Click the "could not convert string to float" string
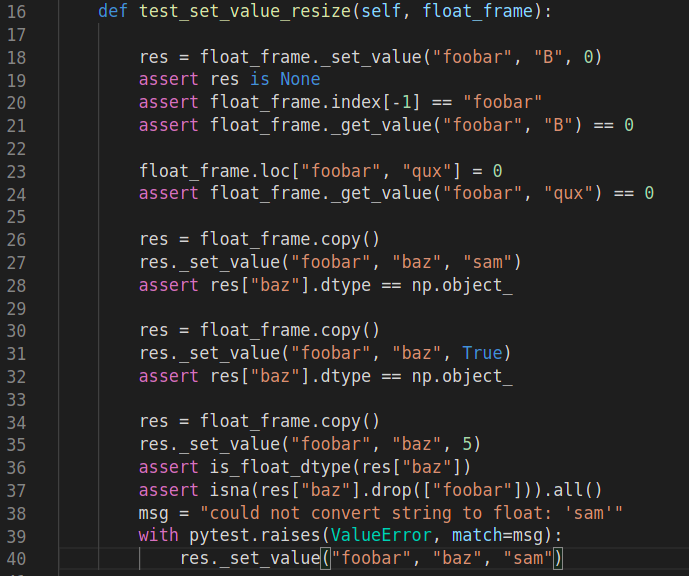Screen dimensions: 689x576 point(412,513)
